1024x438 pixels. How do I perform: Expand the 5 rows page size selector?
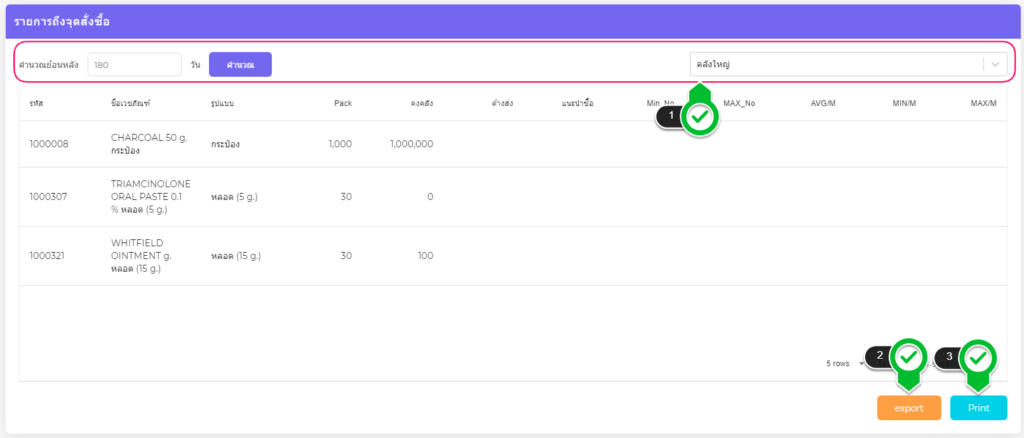pyautogui.click(x=845, y=363)
